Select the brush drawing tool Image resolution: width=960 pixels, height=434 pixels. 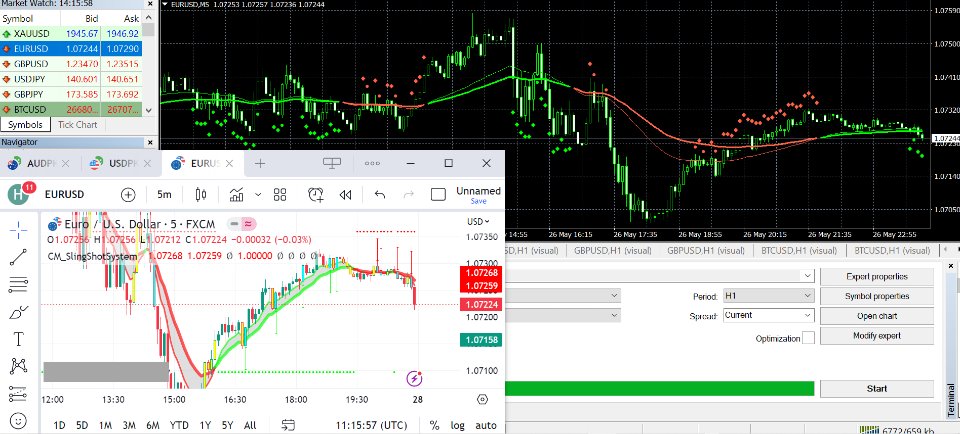pos(19,312)
